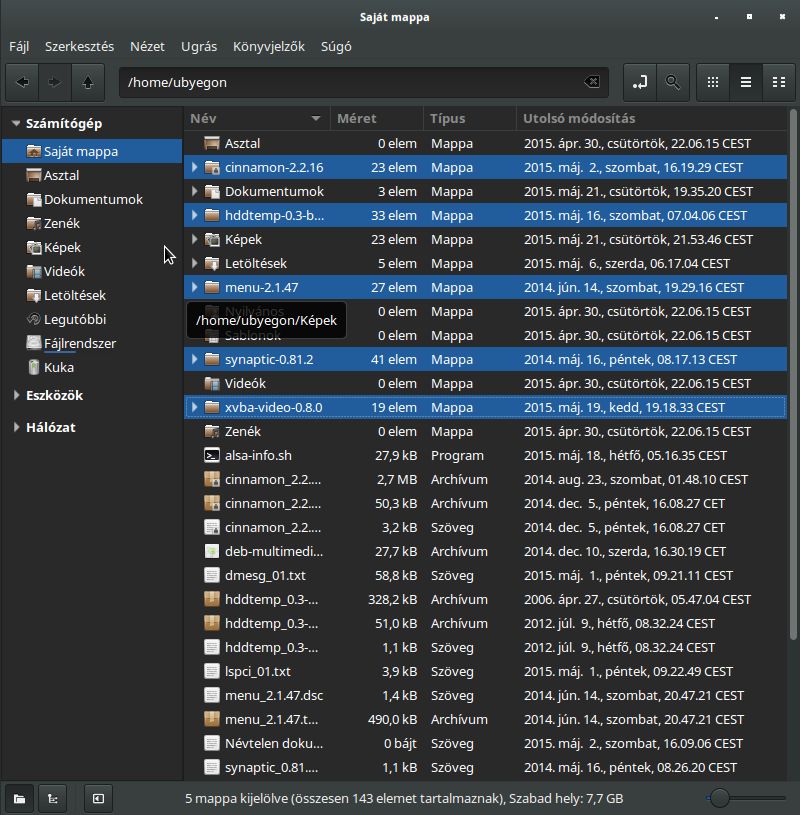Go forward with the right arrow button
Viewport: 800px width, 815px height.
55,82
